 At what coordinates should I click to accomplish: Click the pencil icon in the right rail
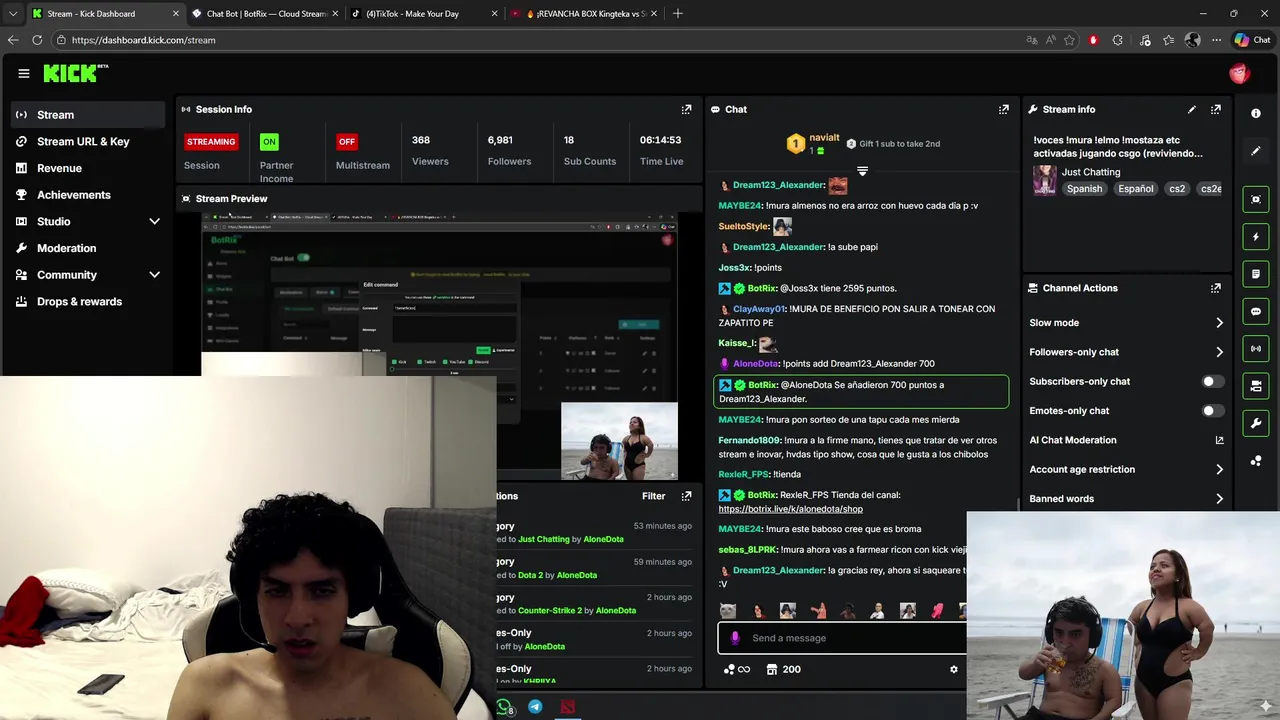point(1256,151)
